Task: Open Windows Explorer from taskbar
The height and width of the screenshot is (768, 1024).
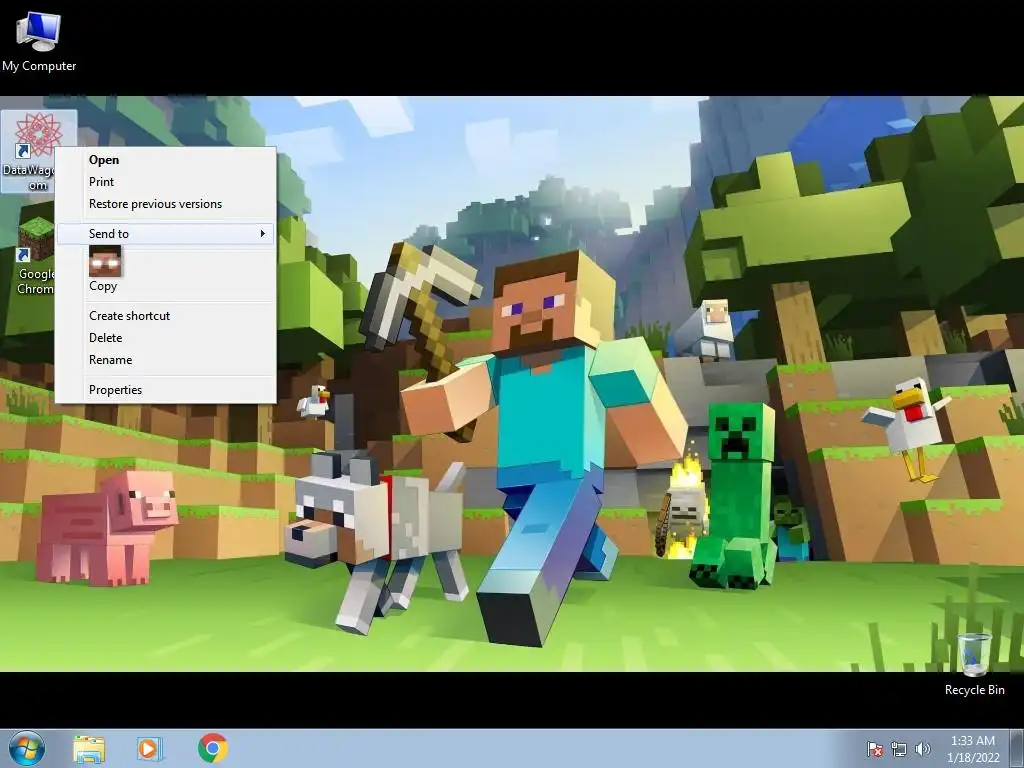Action: 89,749
